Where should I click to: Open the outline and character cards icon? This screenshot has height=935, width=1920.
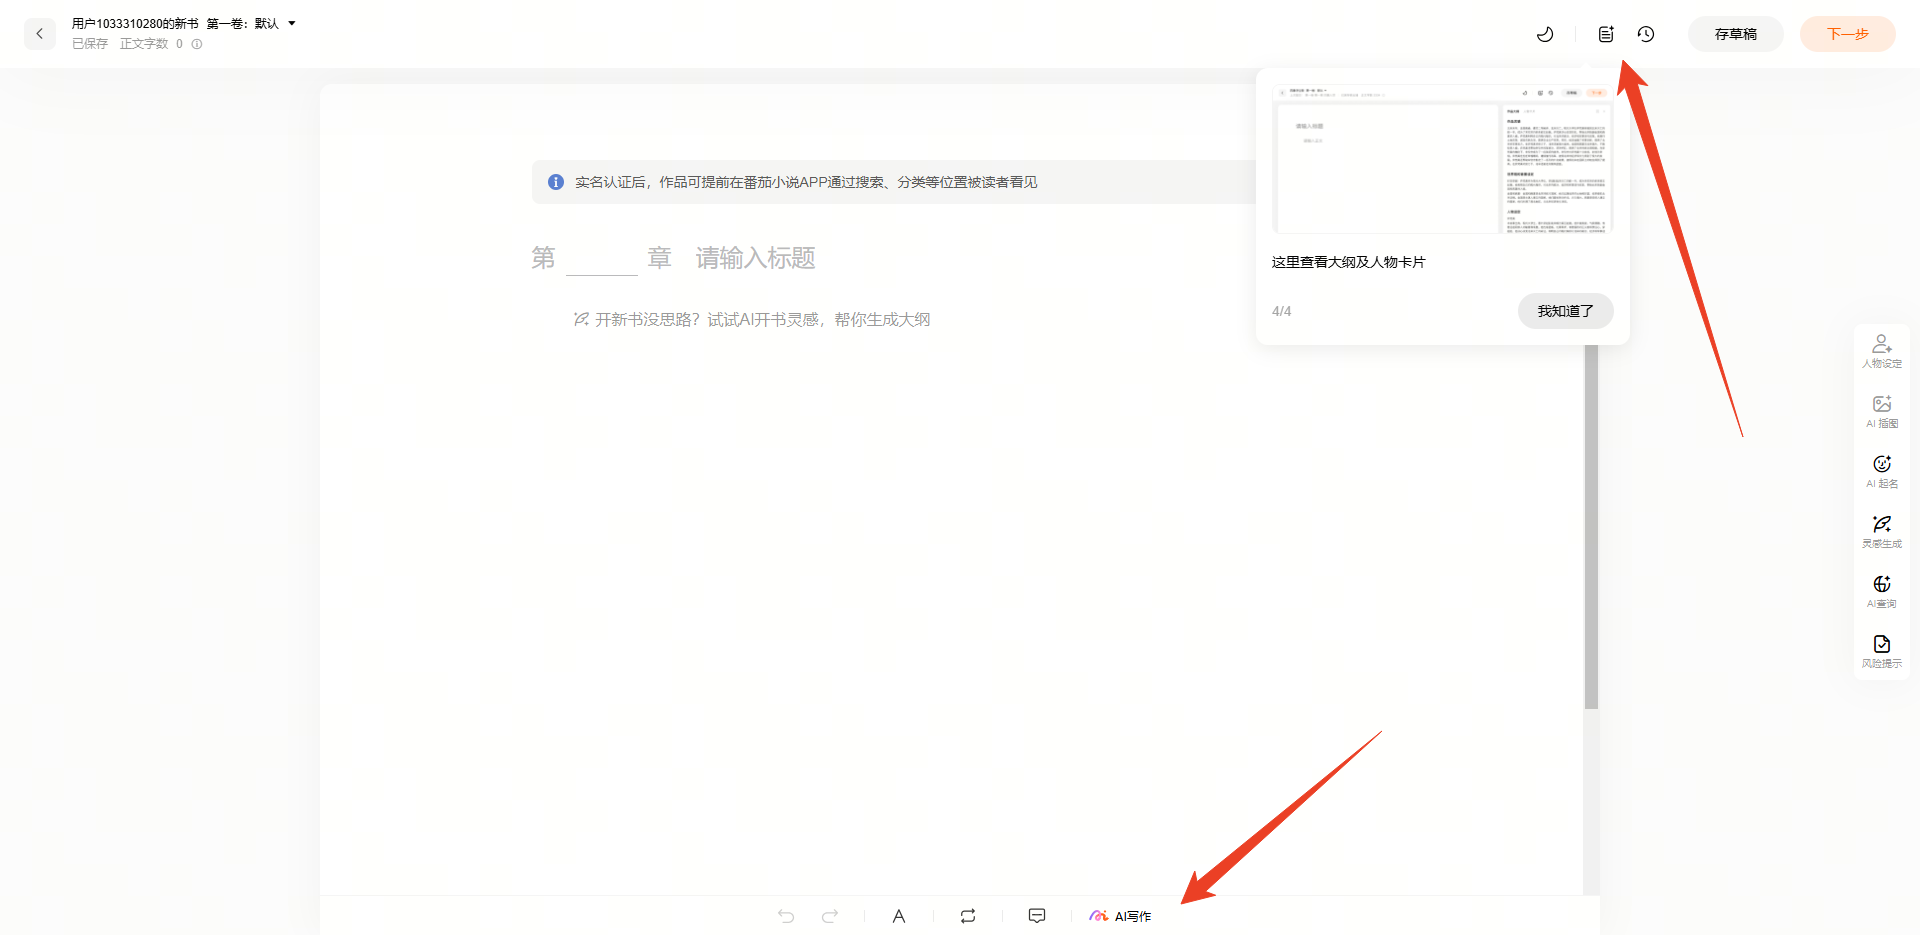pyautogui.click(x=1606, y=34)
